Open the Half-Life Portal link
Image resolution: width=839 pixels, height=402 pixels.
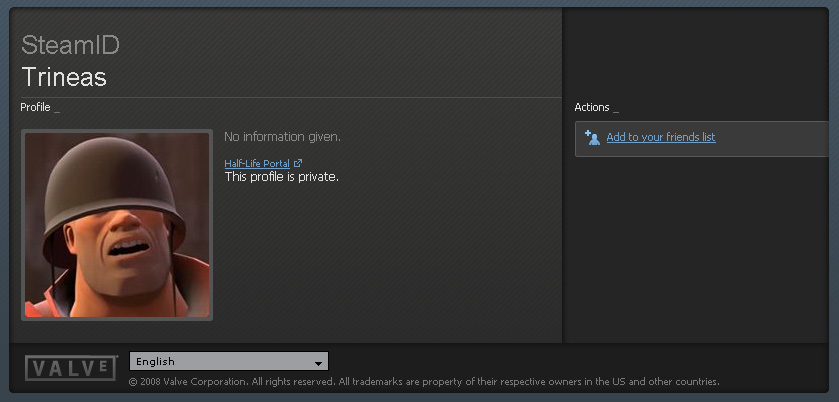coord(257,163)
